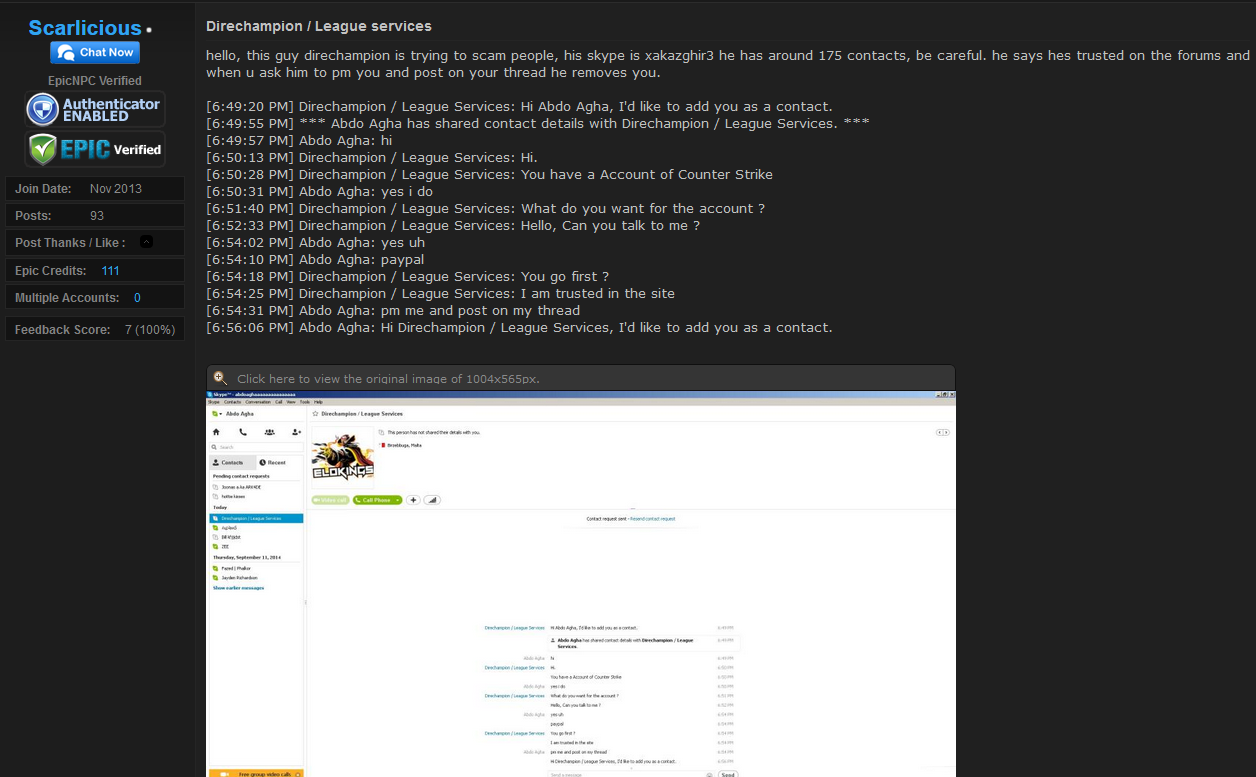
Task: Click the Birzebbuga, Malta location flag
Action: [x=382, y=445]
